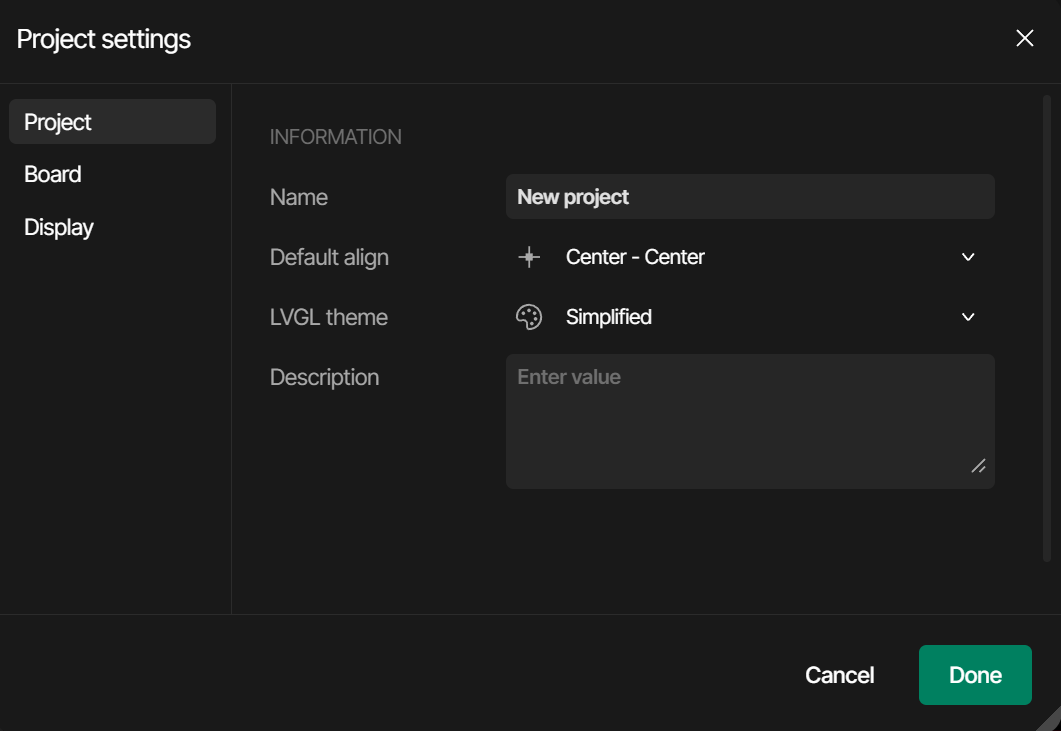Click the resize grip inside the Description box
This screenshot has height=731, width=1061.
click(978, 467)
